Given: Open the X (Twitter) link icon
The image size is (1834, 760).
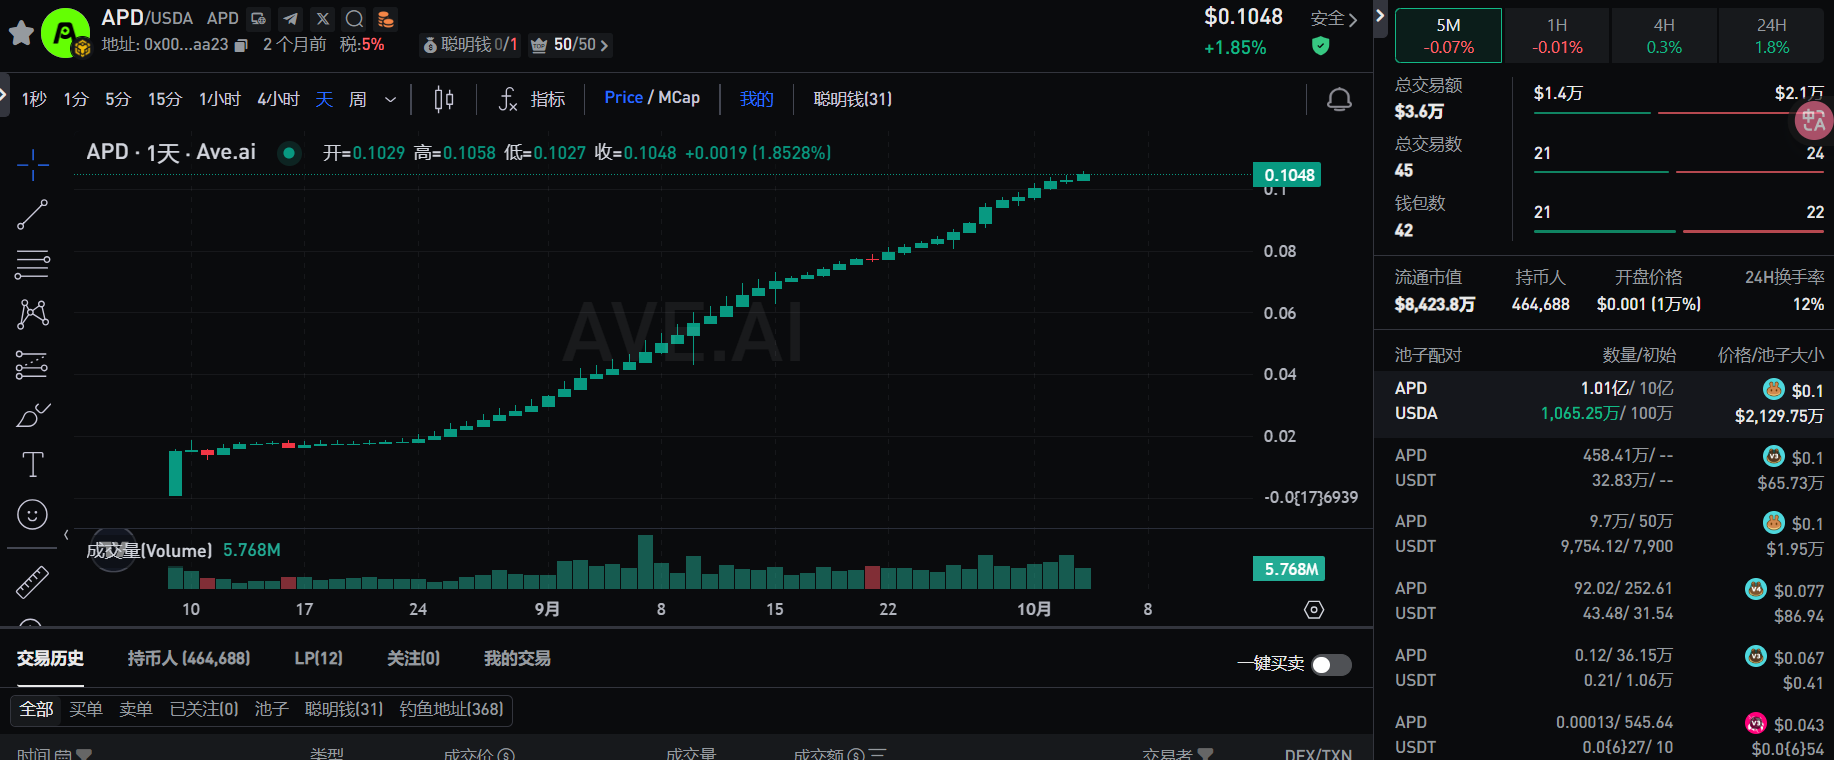Looking at the screenshot, I should pyautogui.click(x=322, y=19).
